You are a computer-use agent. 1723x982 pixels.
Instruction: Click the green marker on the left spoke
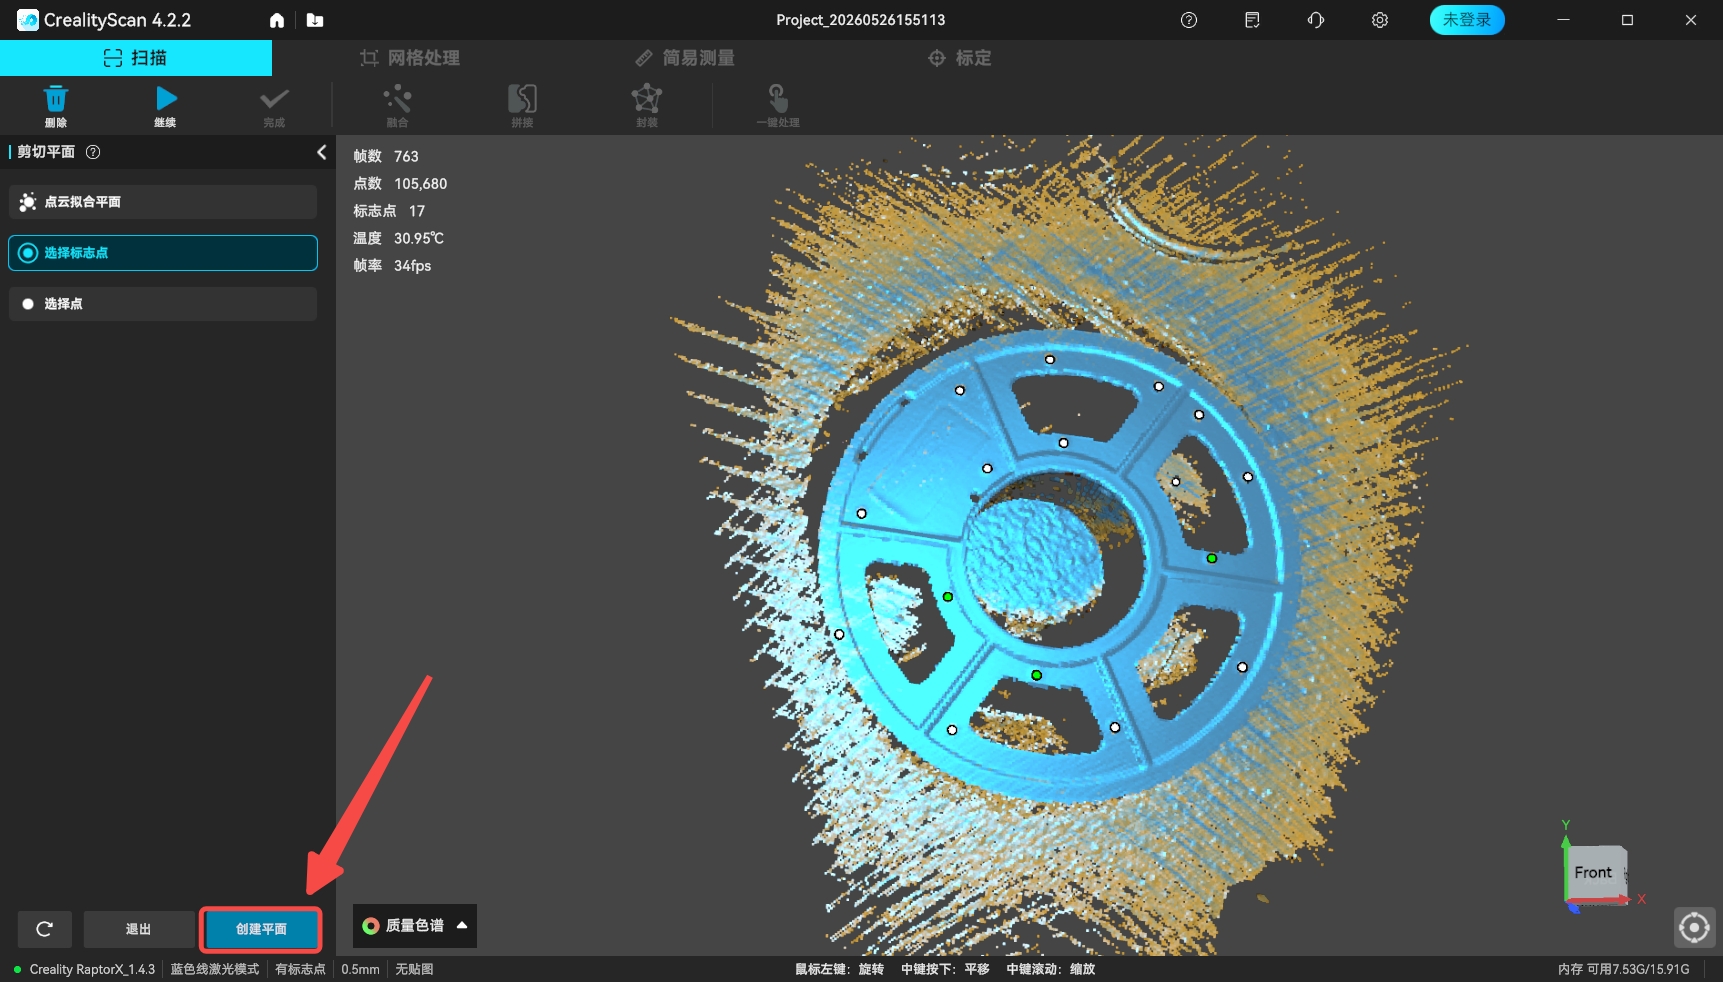coord(948,597)
